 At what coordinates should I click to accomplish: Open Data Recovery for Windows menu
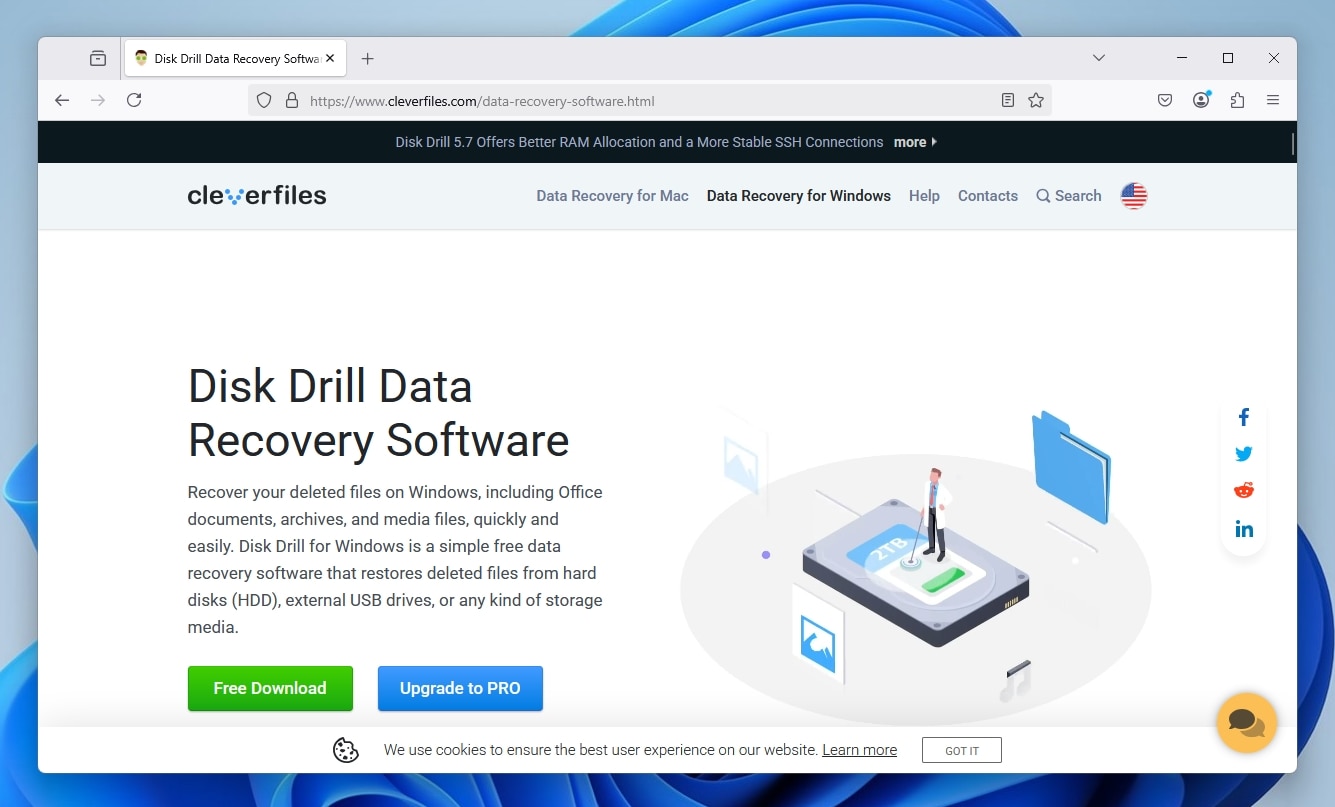coord(798,196)
